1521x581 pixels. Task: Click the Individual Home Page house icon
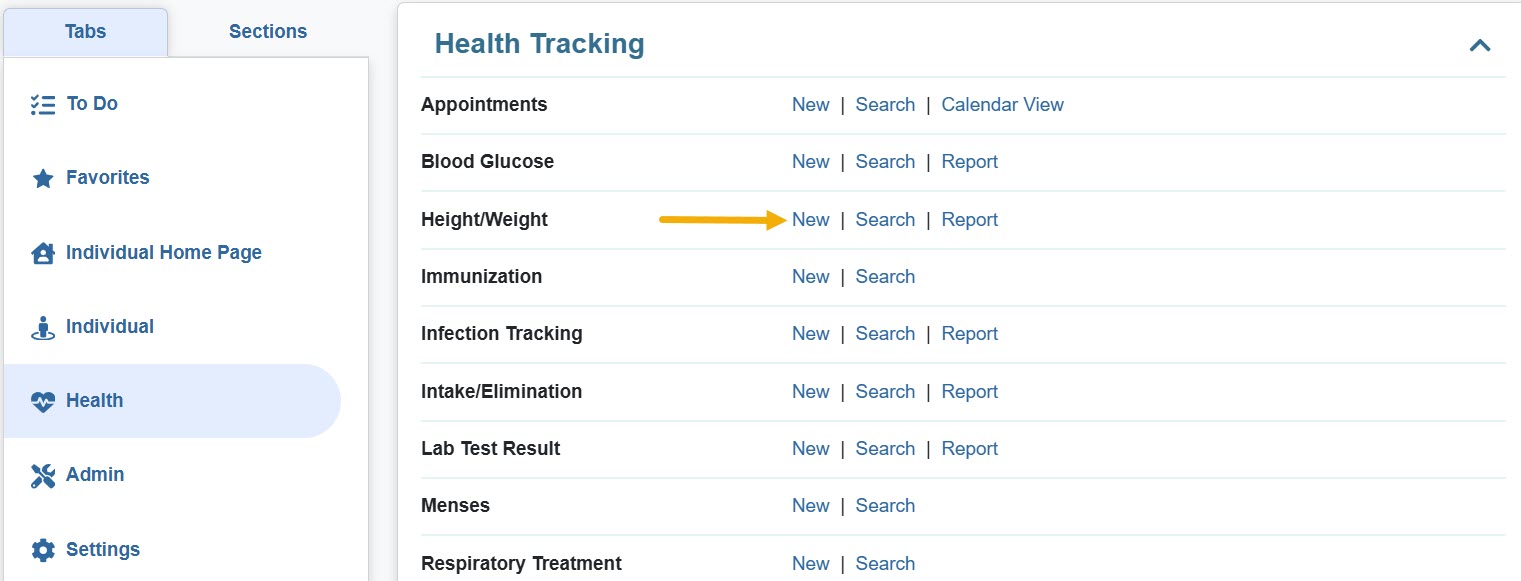click(42, 252)
